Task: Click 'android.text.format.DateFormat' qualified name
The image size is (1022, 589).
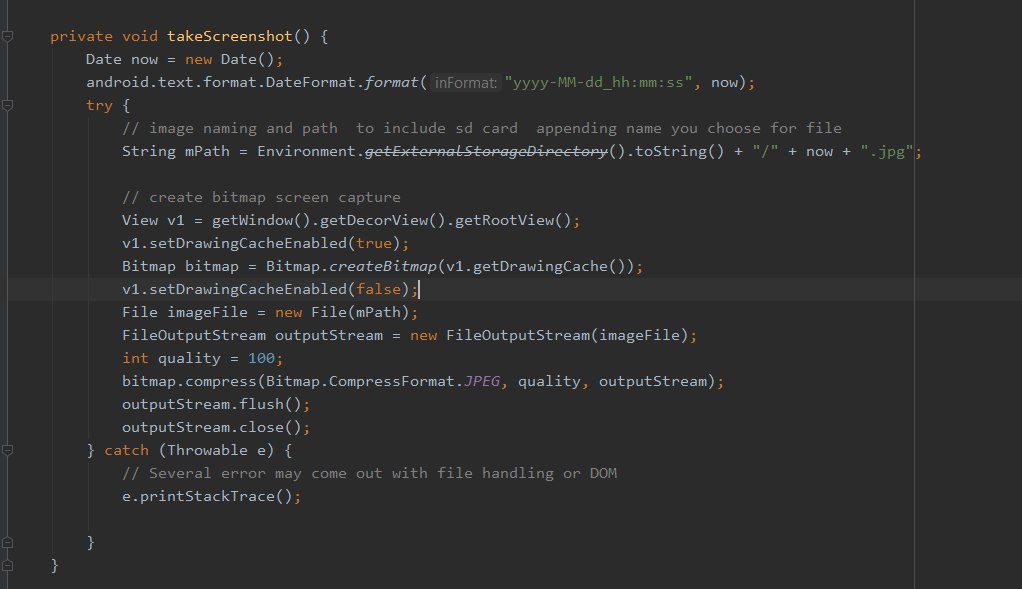Action: tap(221, 83)
